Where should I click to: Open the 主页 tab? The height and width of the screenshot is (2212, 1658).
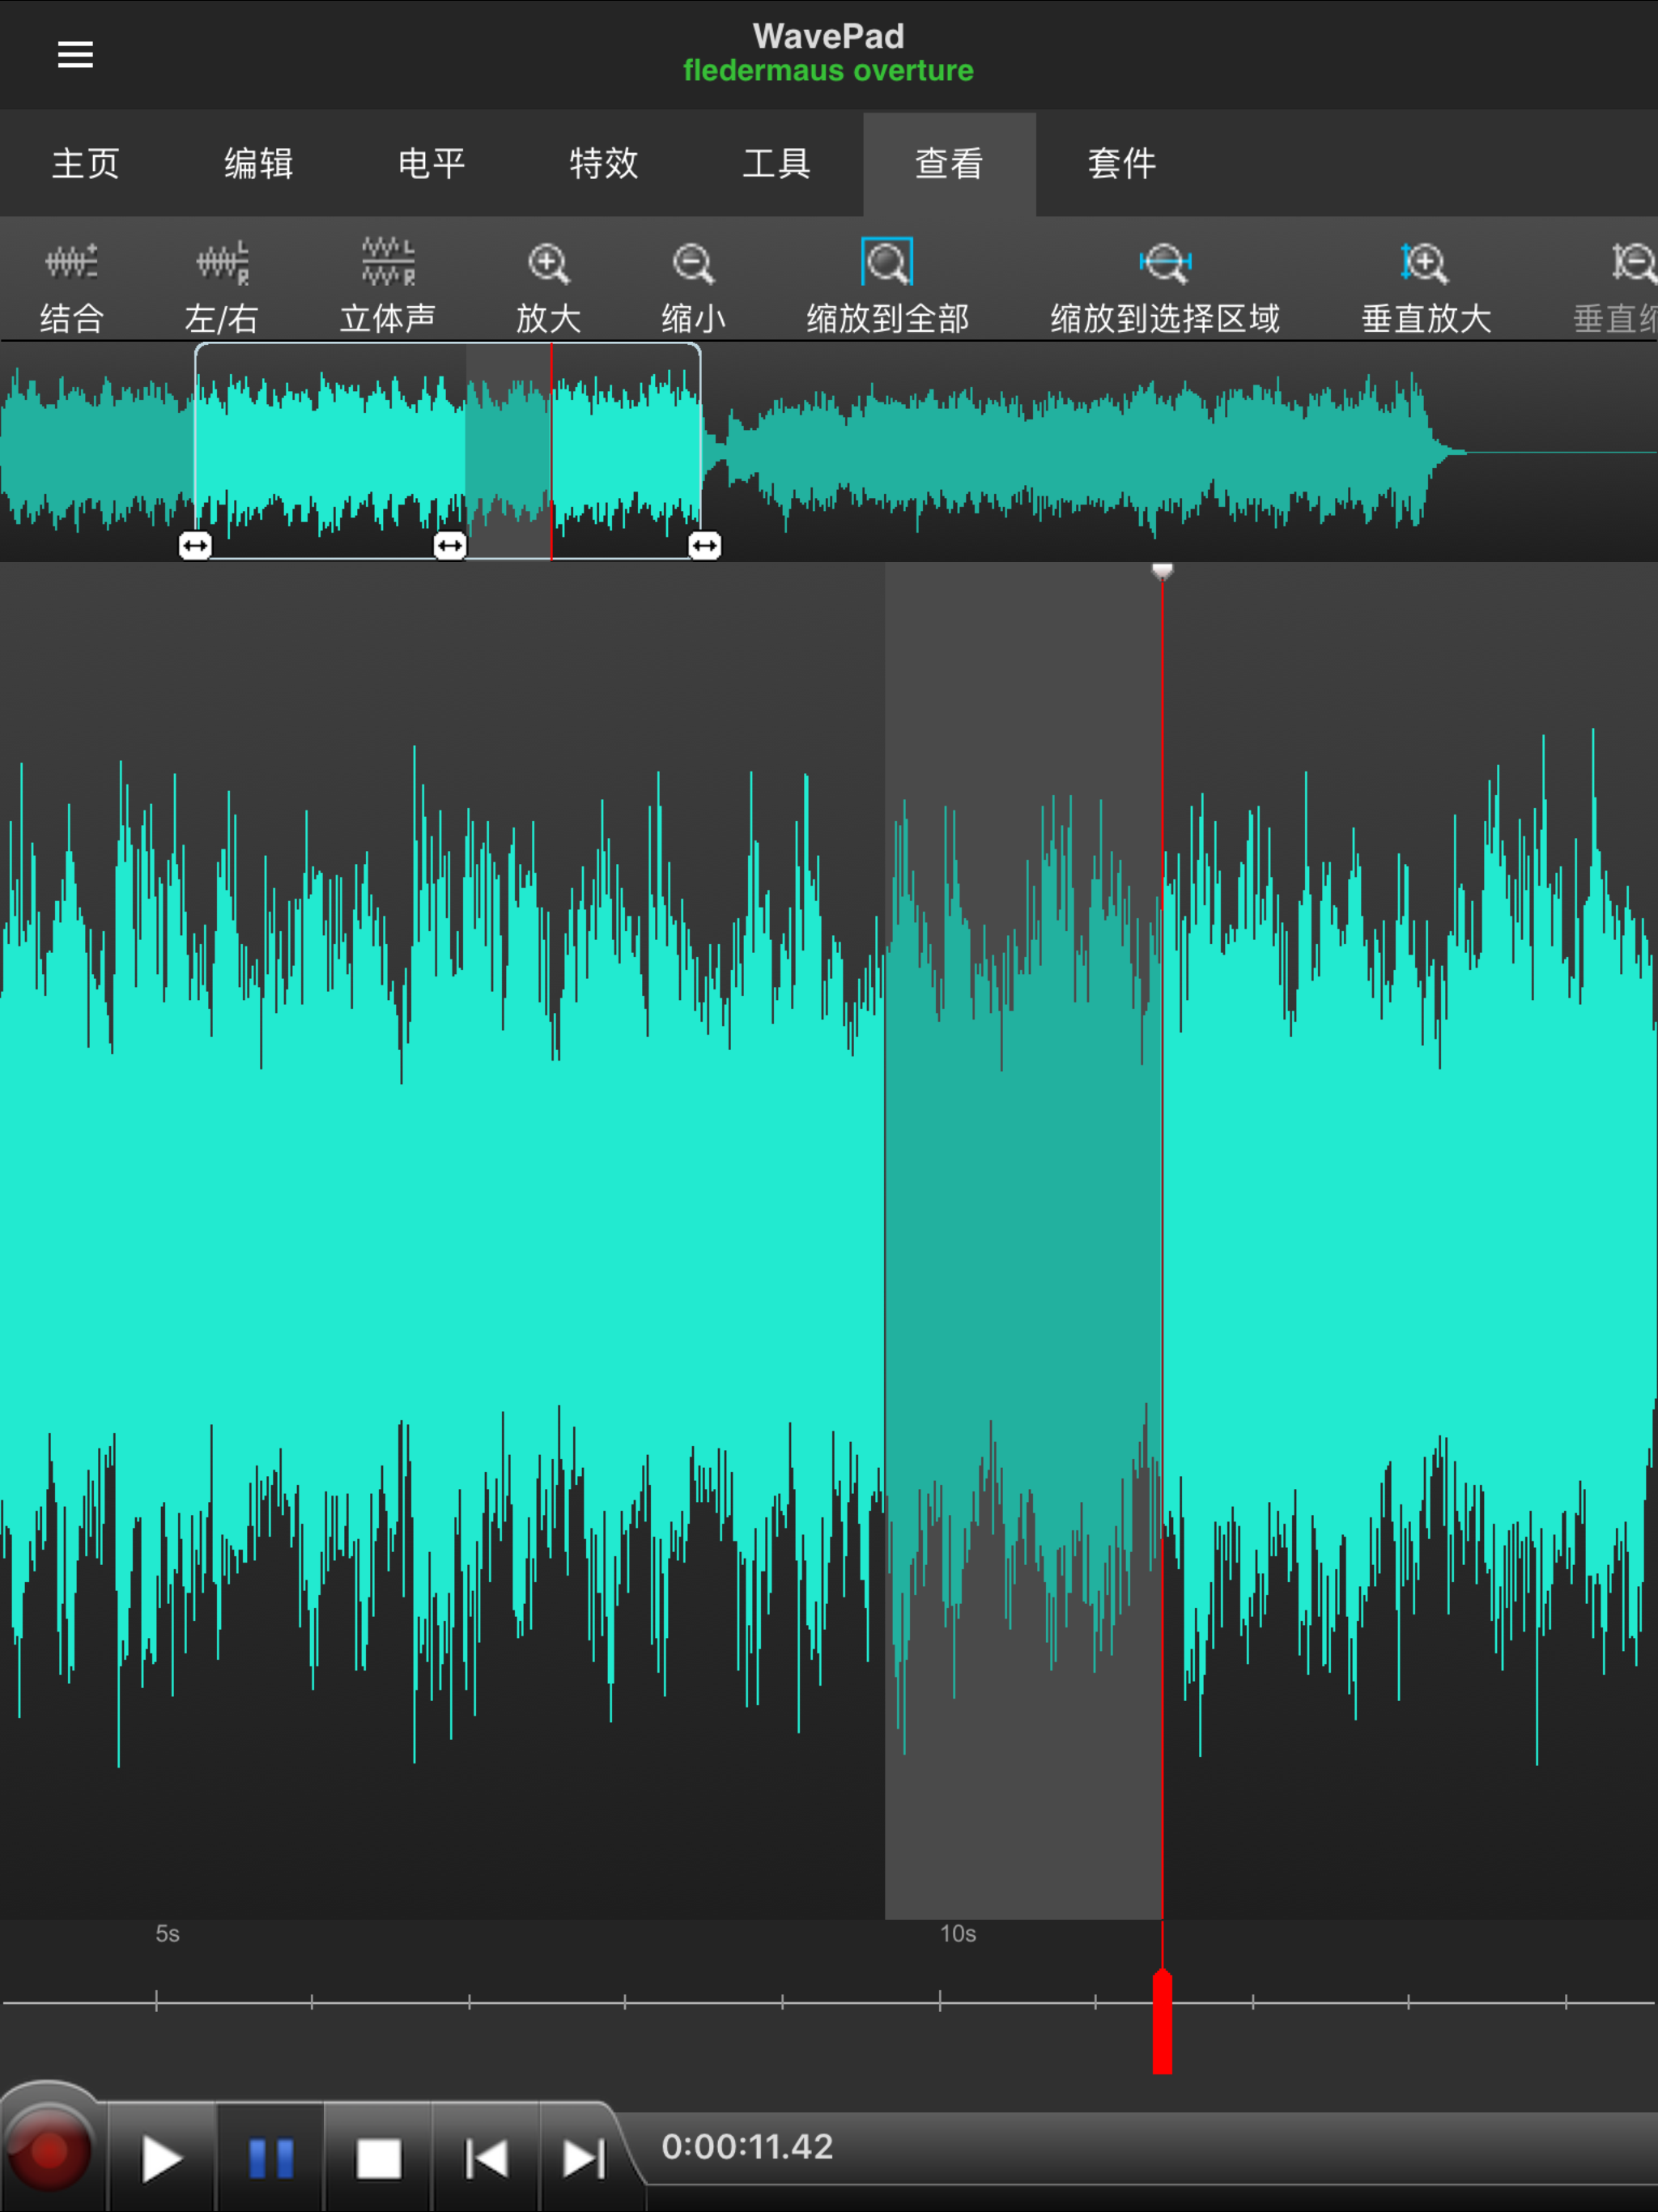[x=86, y=163]
